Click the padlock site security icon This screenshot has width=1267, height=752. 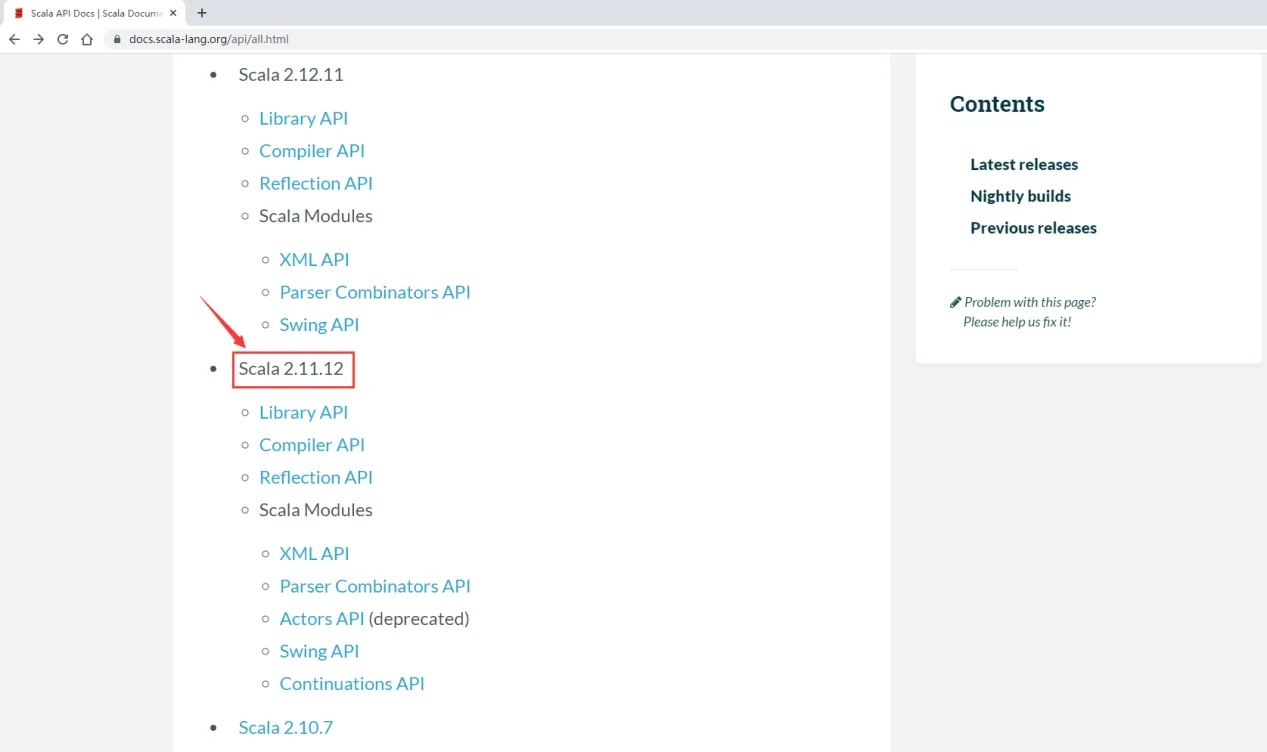pyautogui.click(x=117, y=40)
